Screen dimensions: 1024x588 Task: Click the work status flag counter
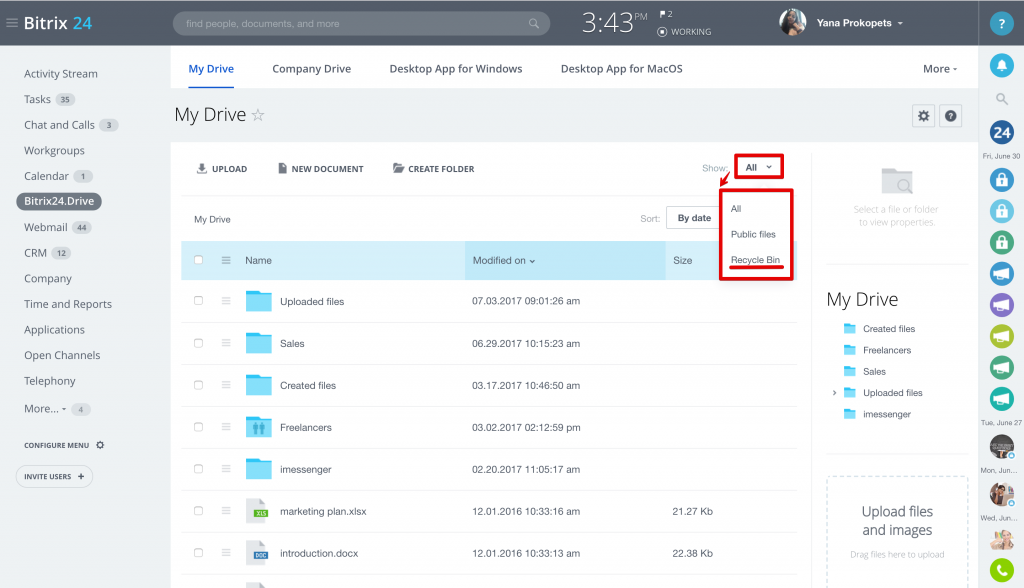coord(665,14)
